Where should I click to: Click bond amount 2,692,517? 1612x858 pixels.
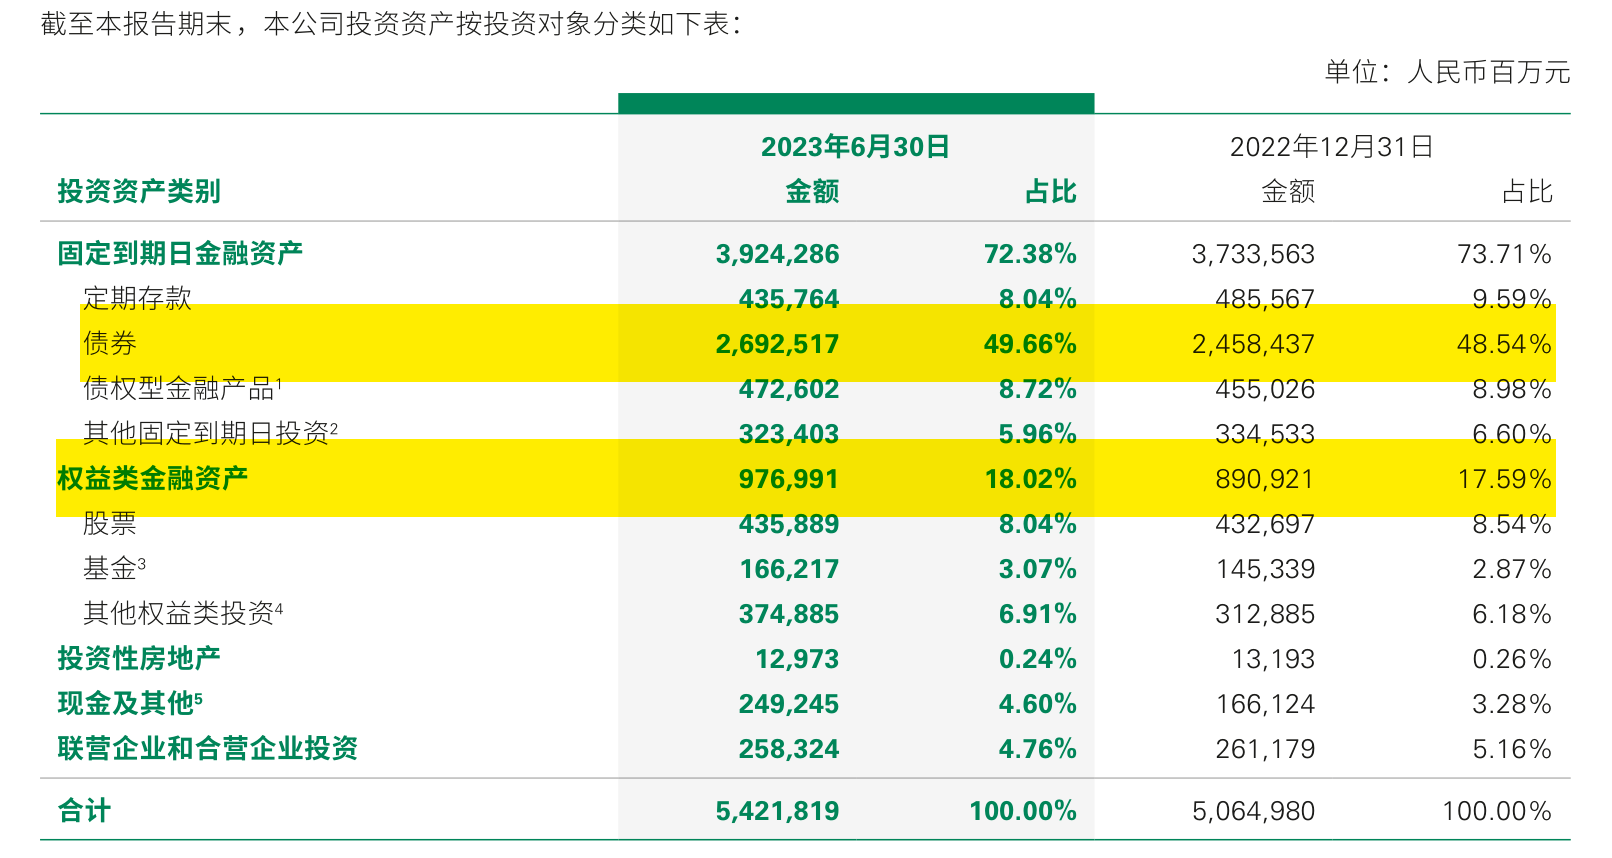777,344
